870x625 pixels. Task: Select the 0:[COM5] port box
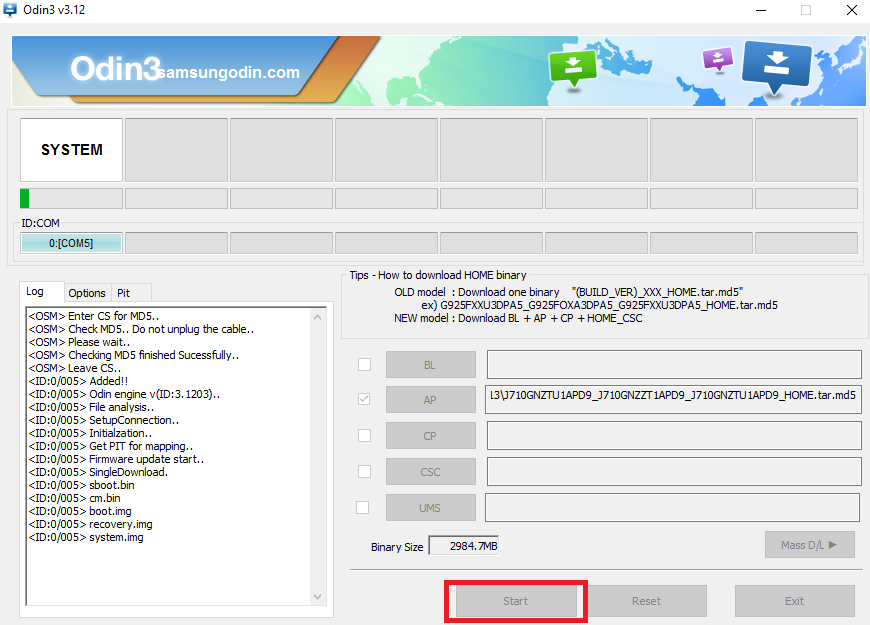pos(71,243)
